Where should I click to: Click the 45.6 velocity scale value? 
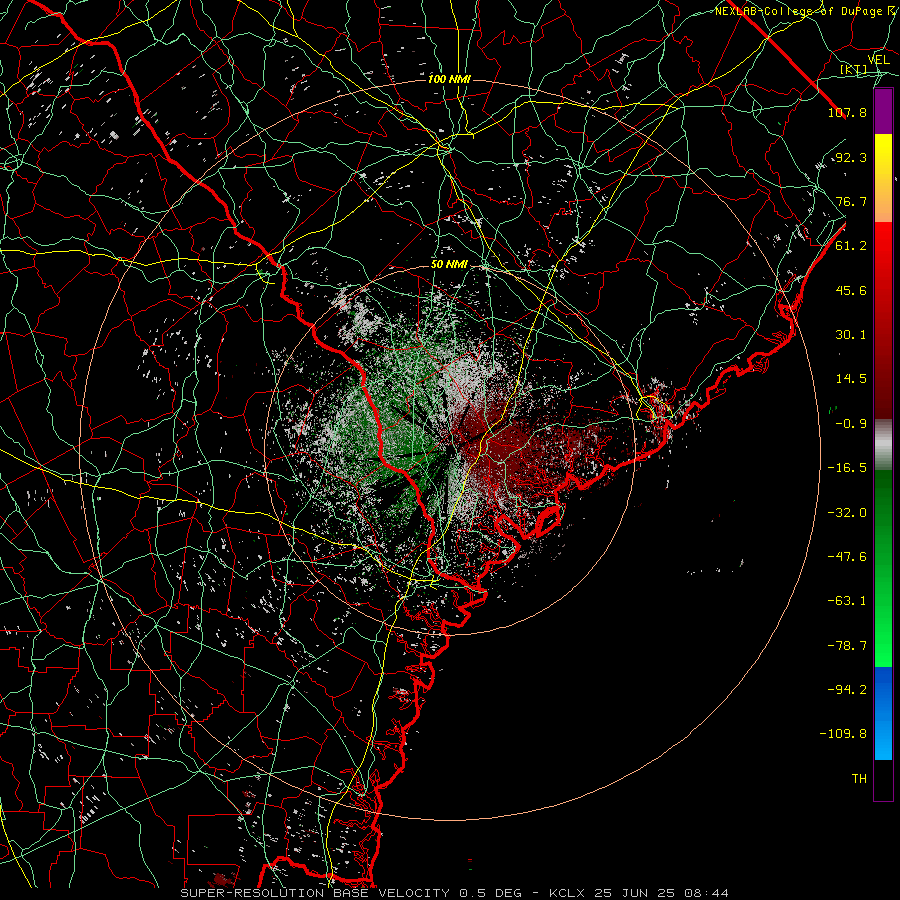[x=851, y=290]
